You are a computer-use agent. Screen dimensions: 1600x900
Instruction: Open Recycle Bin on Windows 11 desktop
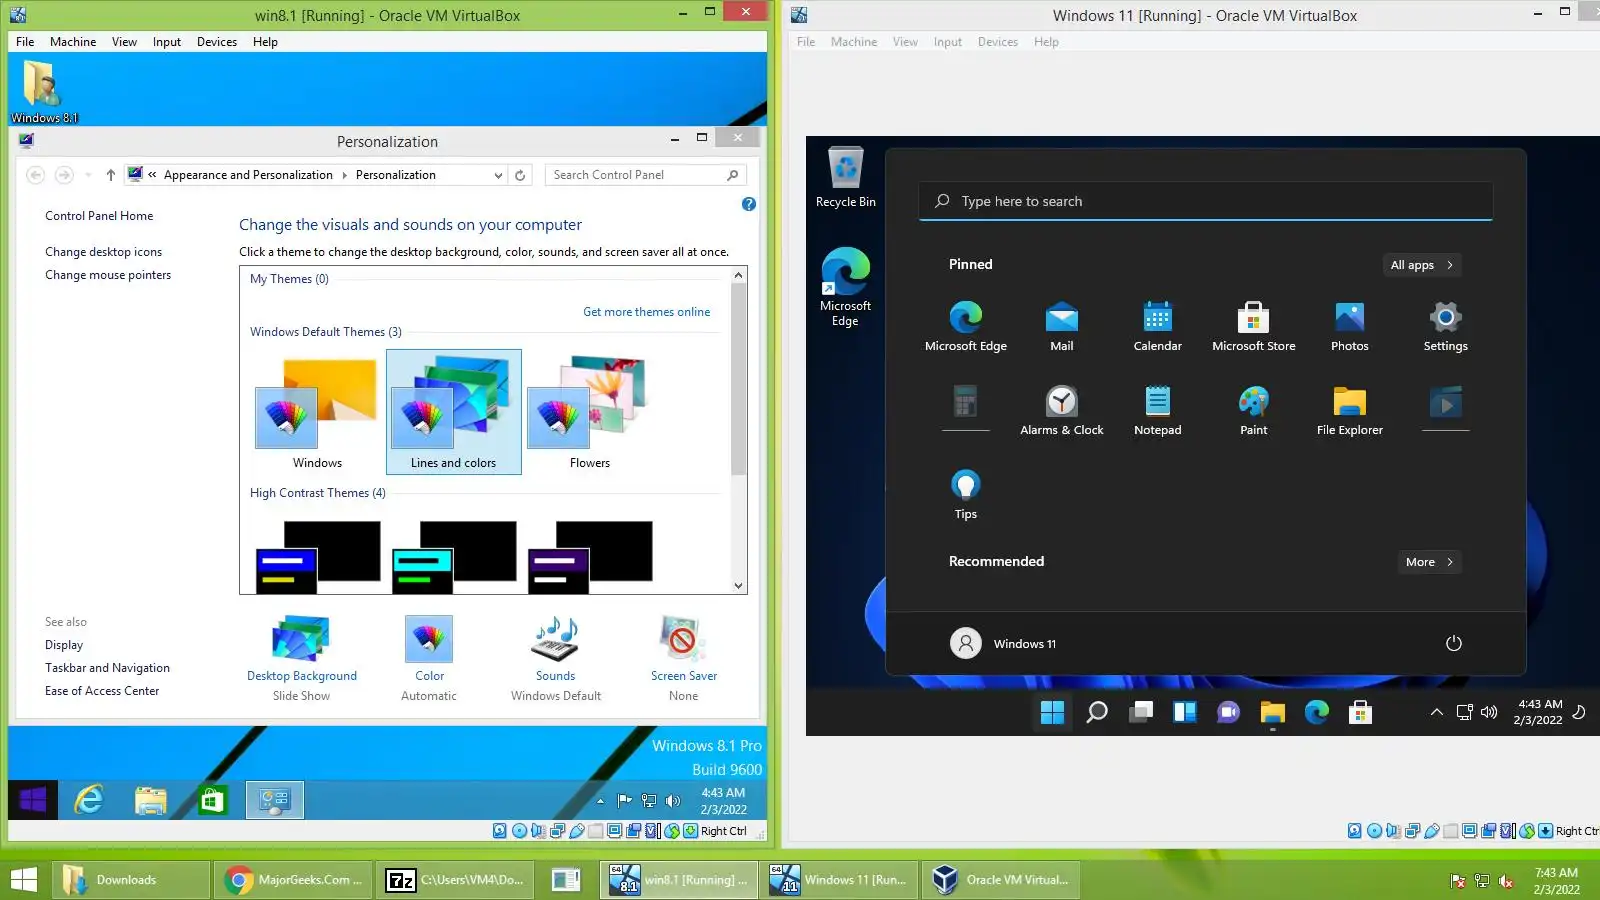tap(845, 178)
